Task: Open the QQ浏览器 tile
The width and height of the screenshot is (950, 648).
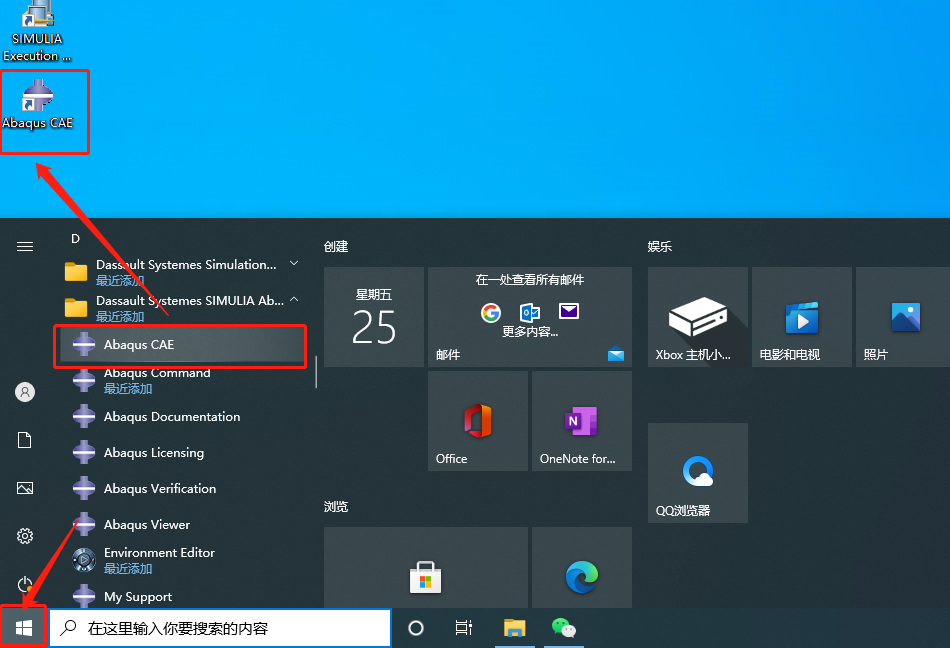Action: tap(698, 473)
